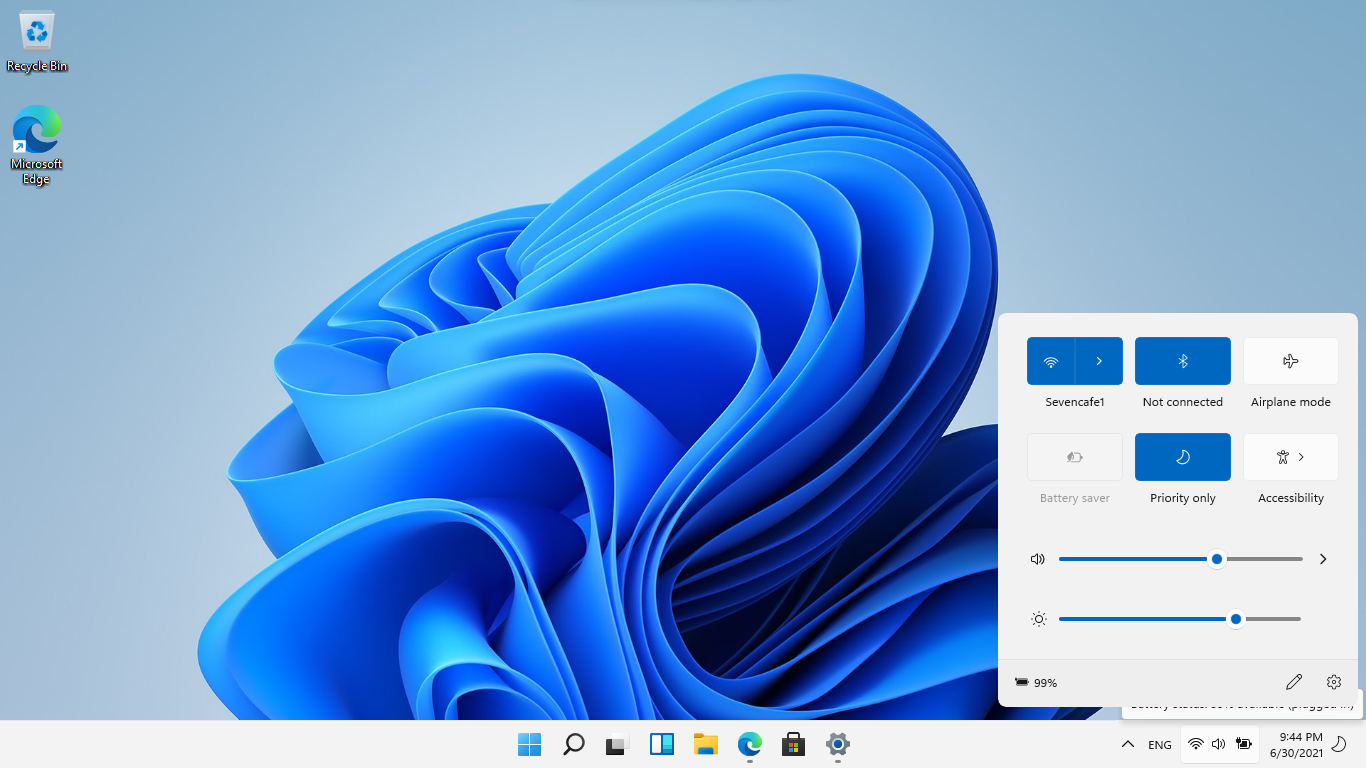Image resolution: width=1366 pixels, height=768 pixels.
Task: Open the Start menu from the taskbar
Action: [x=530, y=744]
